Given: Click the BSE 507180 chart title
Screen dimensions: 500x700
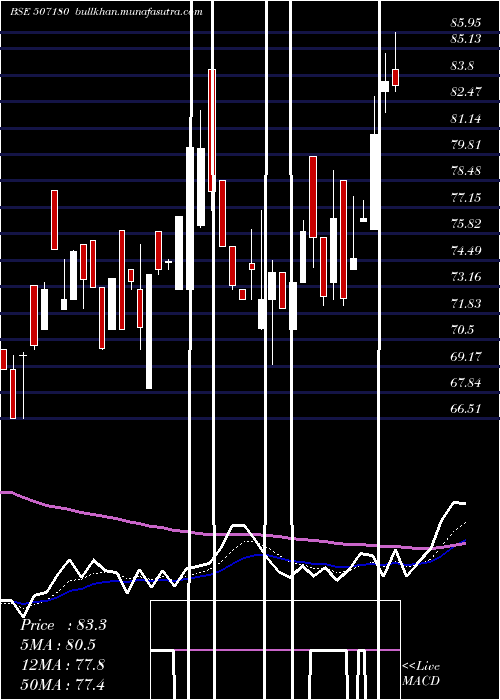Looking at the screenshot, I should click(x=39, y=12).
